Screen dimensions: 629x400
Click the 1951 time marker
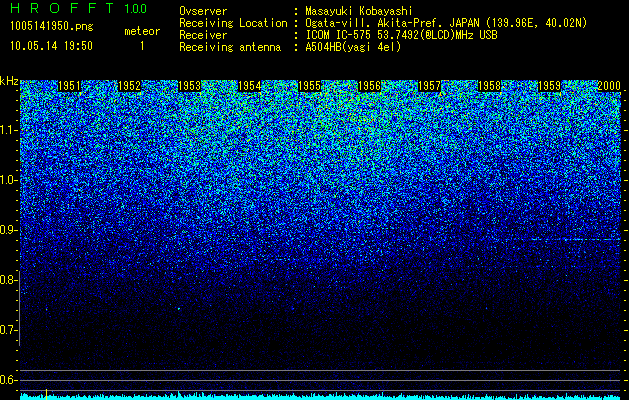click(x=69, y=86)
